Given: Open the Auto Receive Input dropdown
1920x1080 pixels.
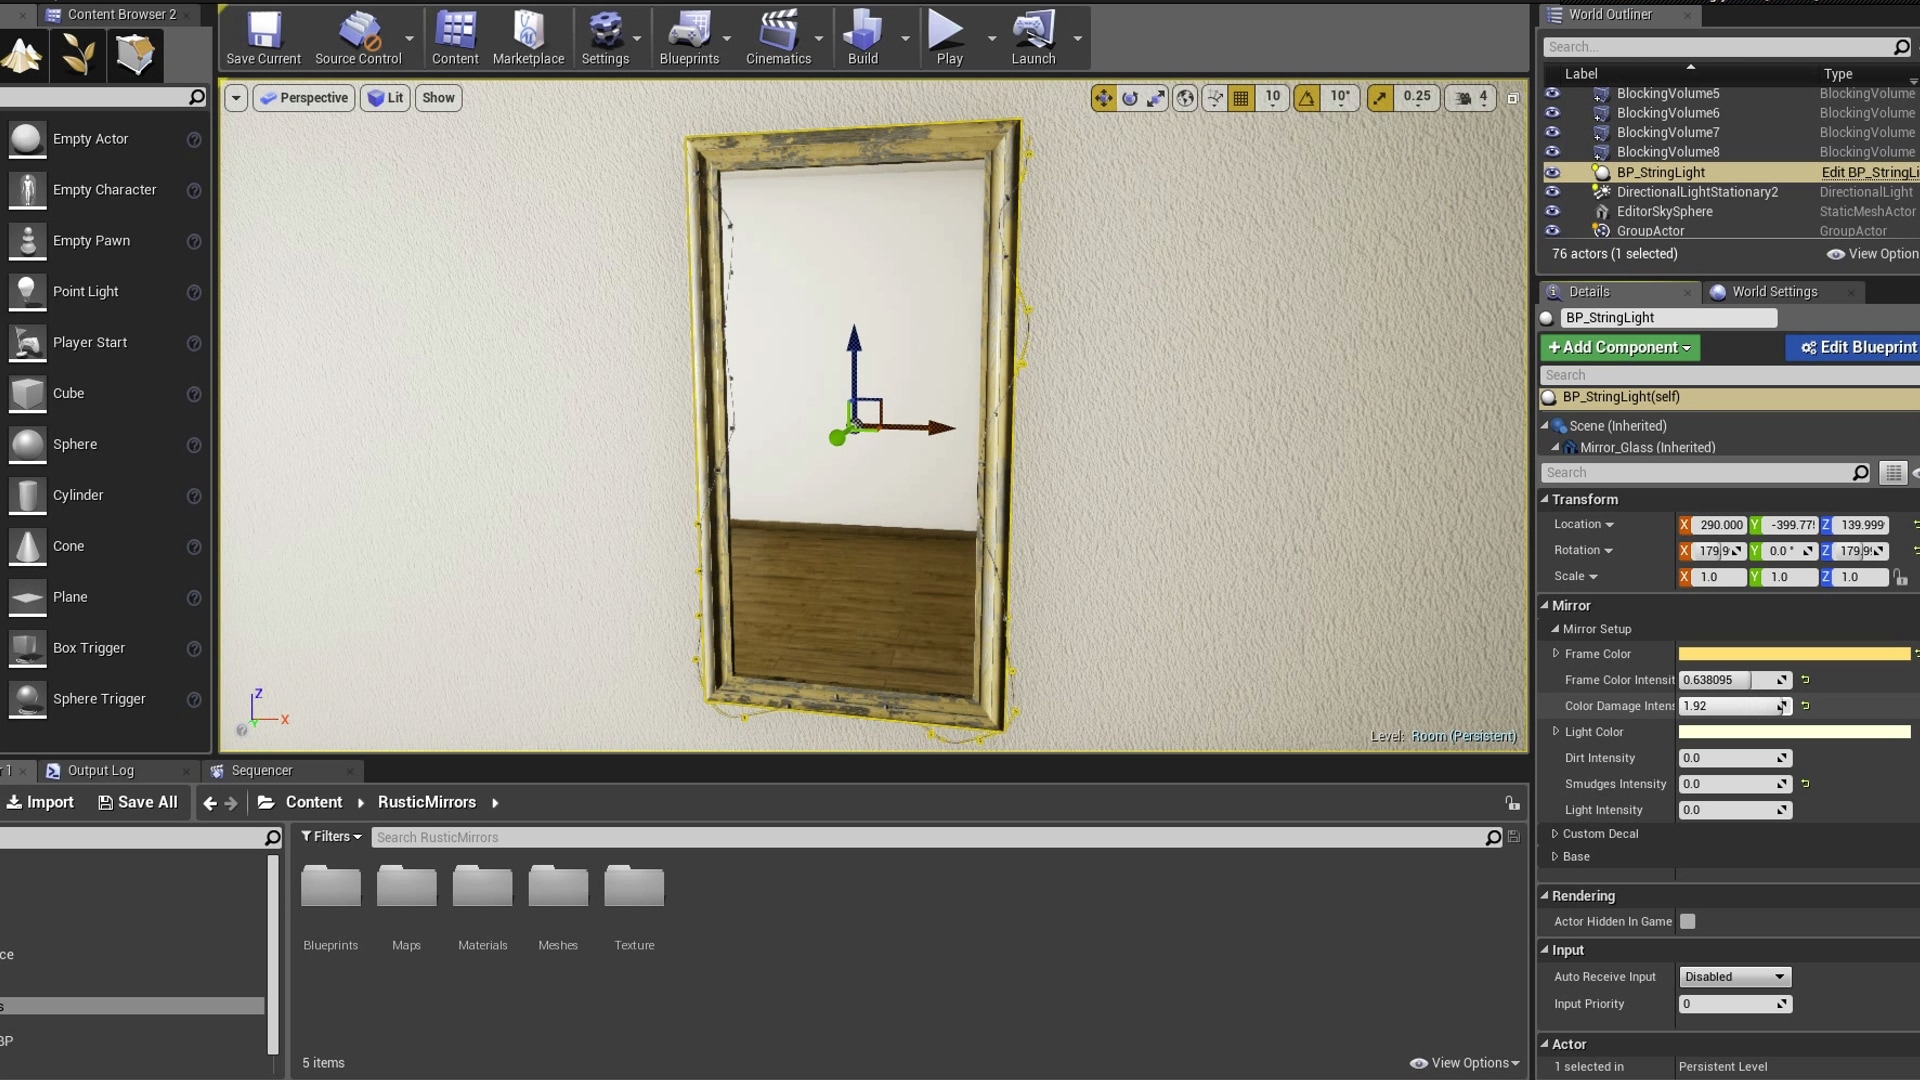Looking at the screenshot, I should click(x=1733, y=977).
